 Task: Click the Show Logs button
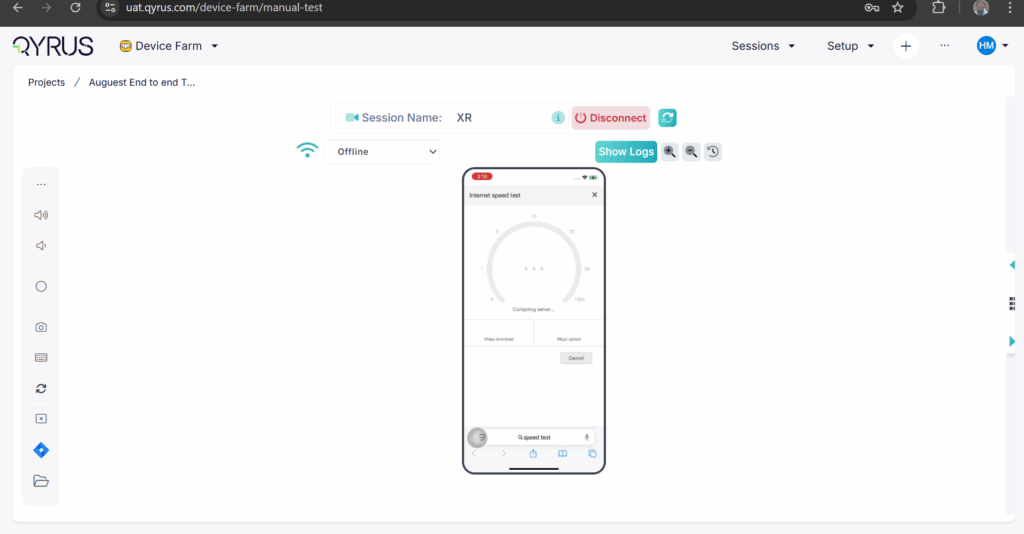point(626,152)
